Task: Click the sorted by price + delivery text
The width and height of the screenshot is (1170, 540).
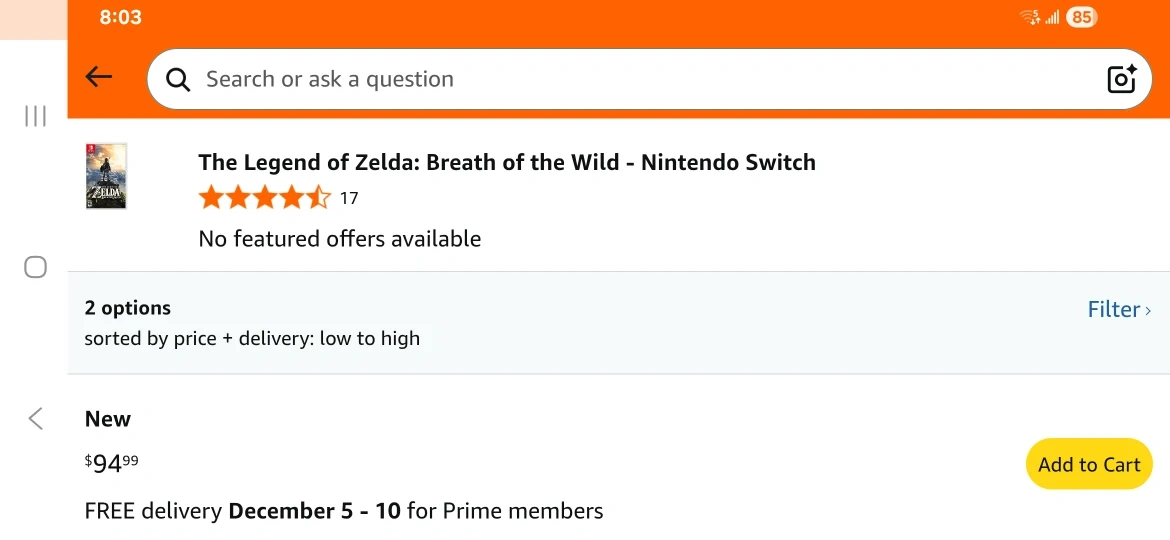Action: tap(252, 338)
